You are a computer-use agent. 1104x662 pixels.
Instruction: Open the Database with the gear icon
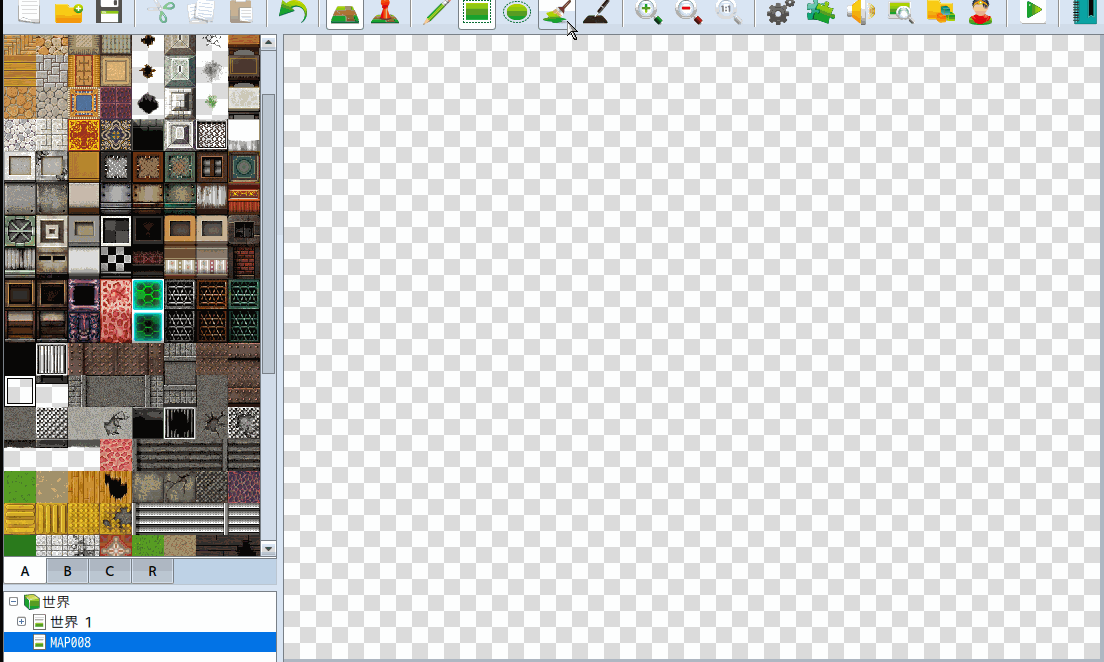(x=780, y=11)
